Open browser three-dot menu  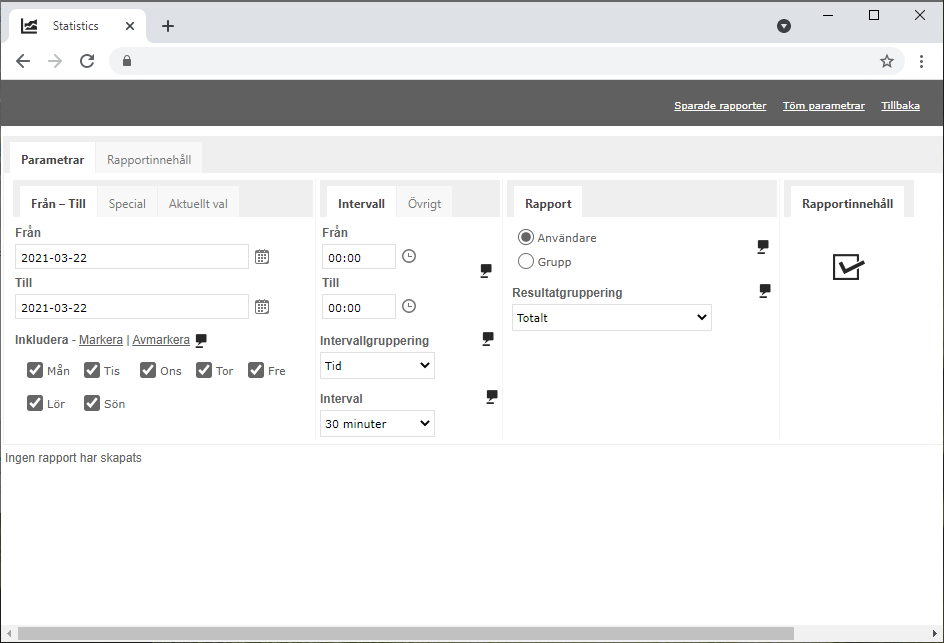click(921, 61)
